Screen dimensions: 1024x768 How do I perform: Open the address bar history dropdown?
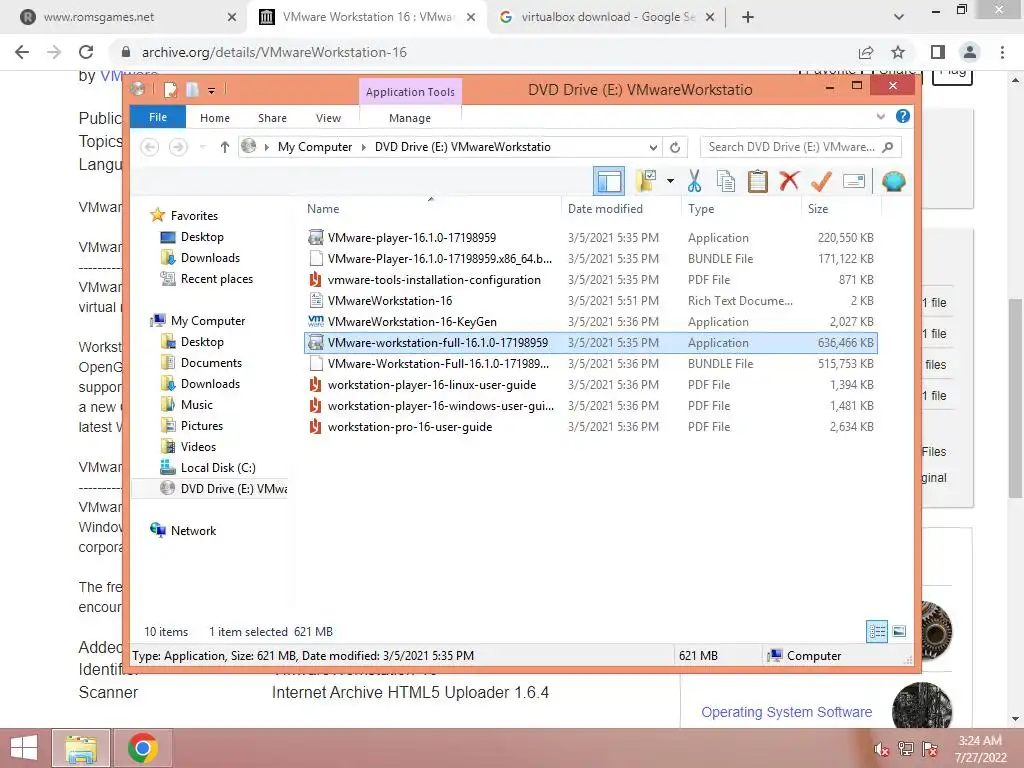point(653,147)
